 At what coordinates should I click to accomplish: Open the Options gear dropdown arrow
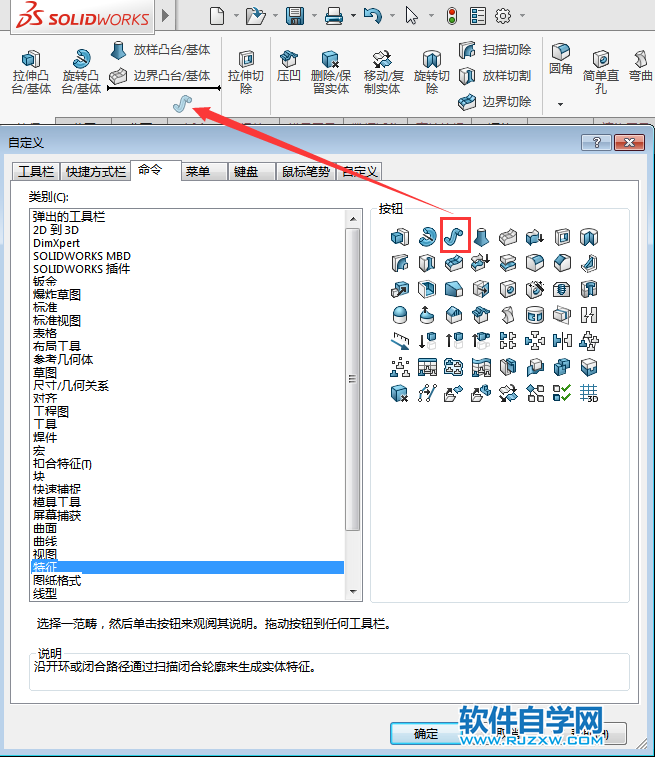click(522, 16)
